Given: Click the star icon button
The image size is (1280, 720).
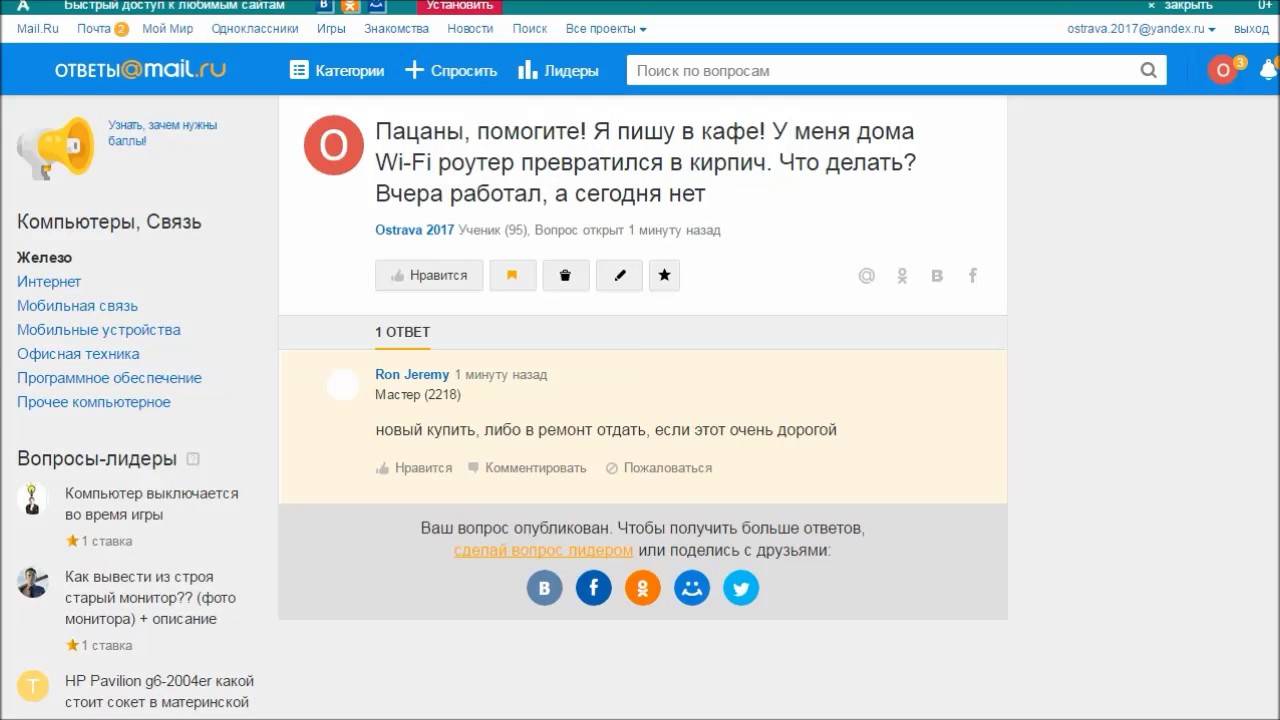Looking at the screenshot, I should point(665,275).
